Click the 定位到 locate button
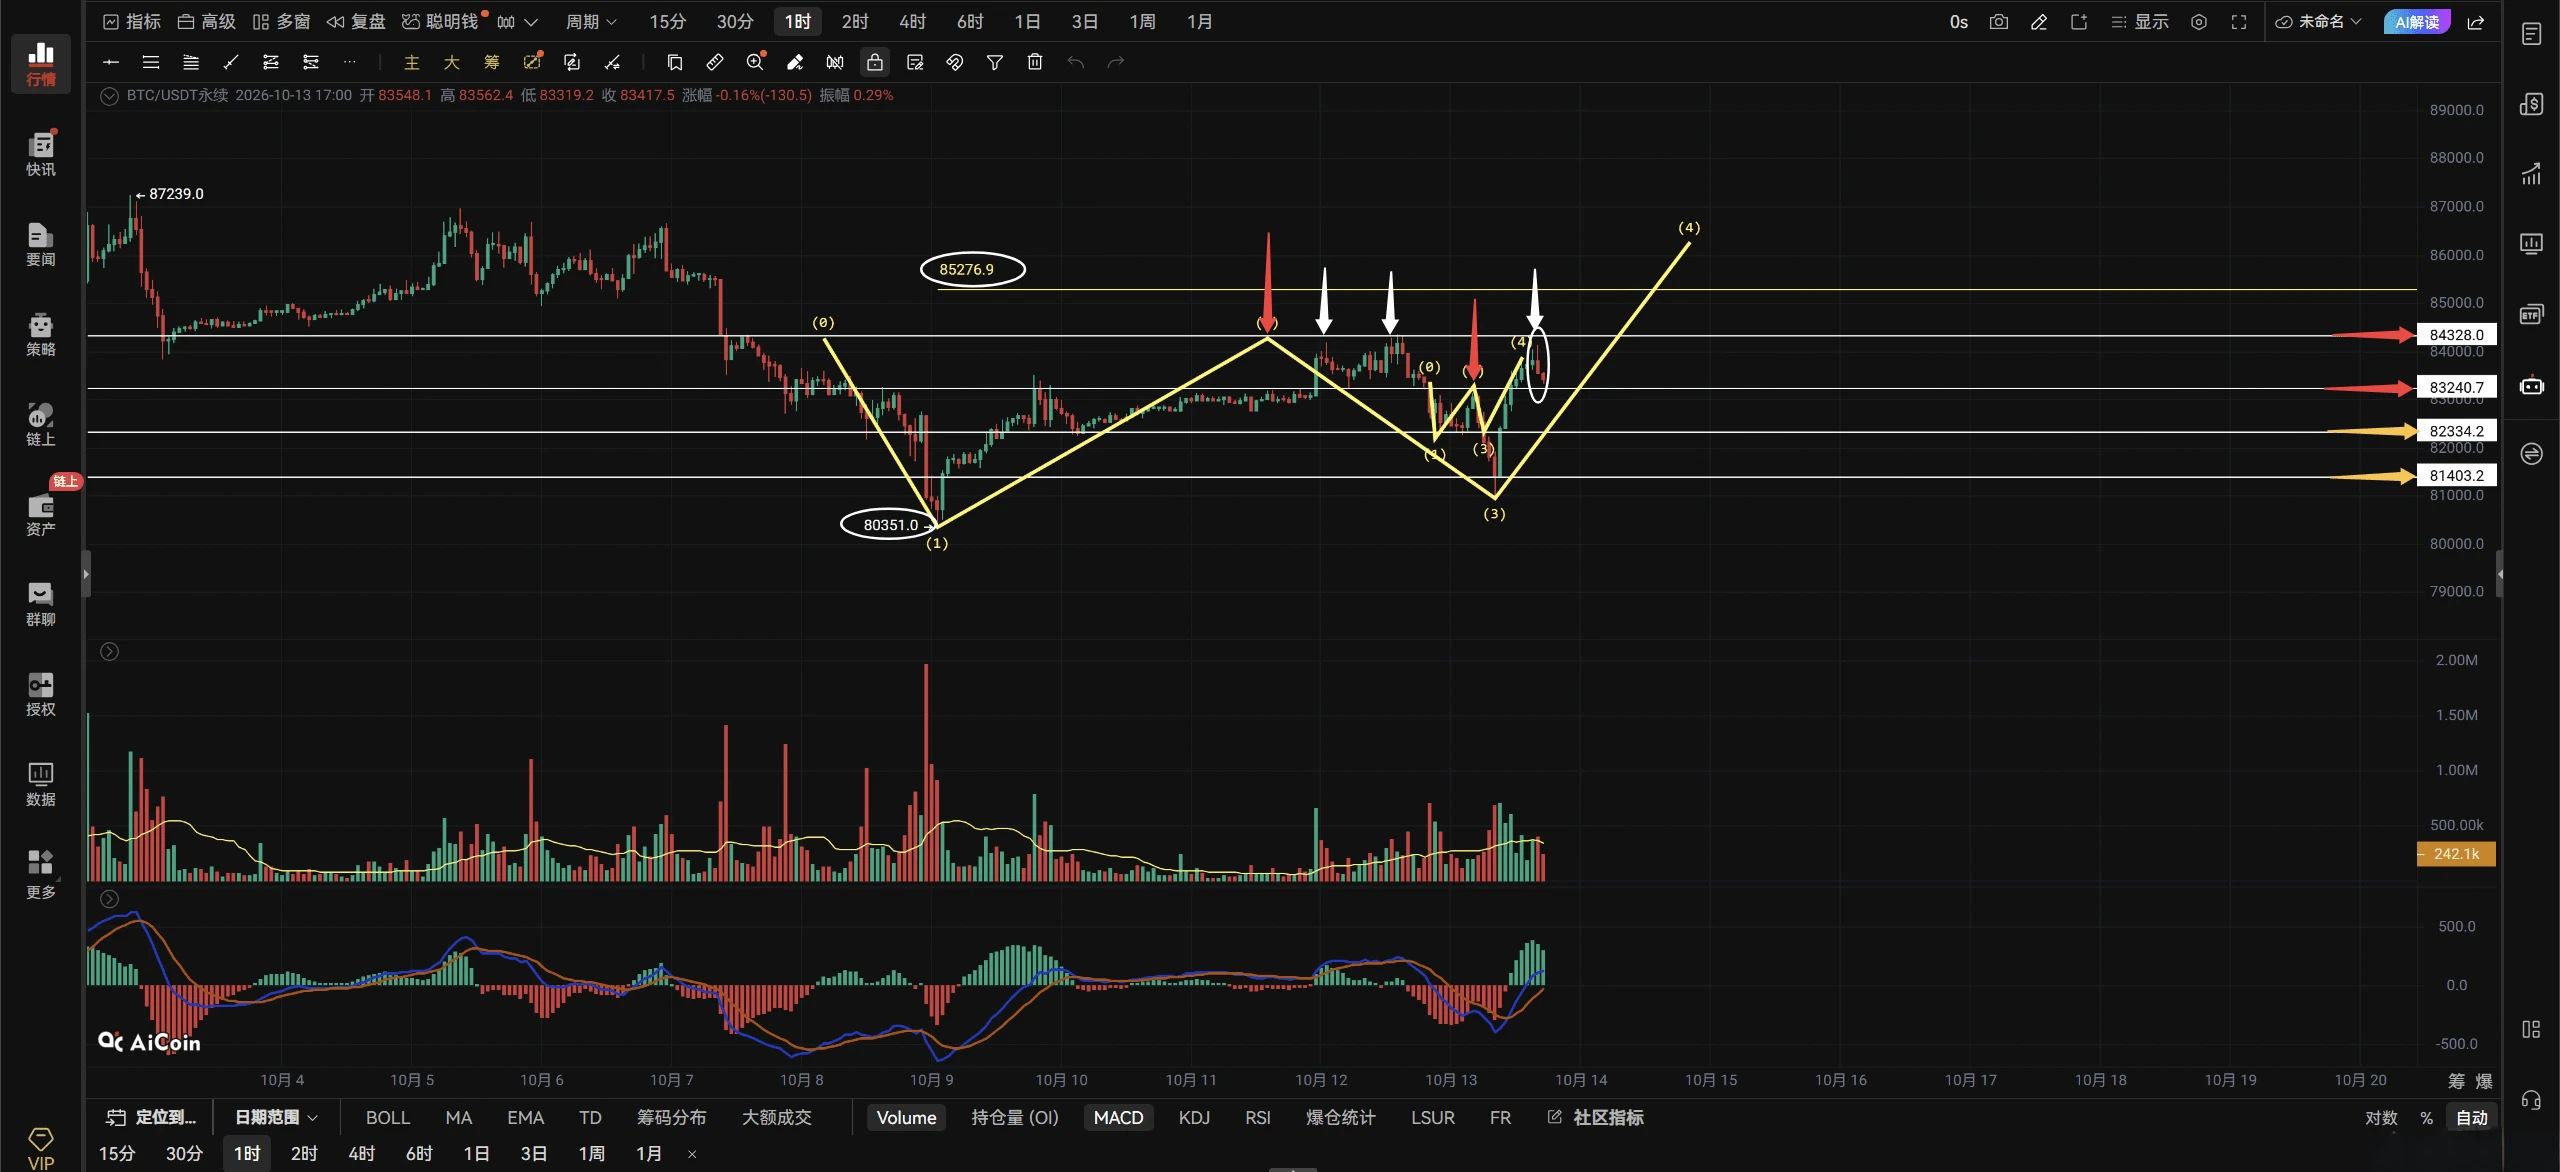Screen dimensions: 2560x1172 (x=152, y=1118)
